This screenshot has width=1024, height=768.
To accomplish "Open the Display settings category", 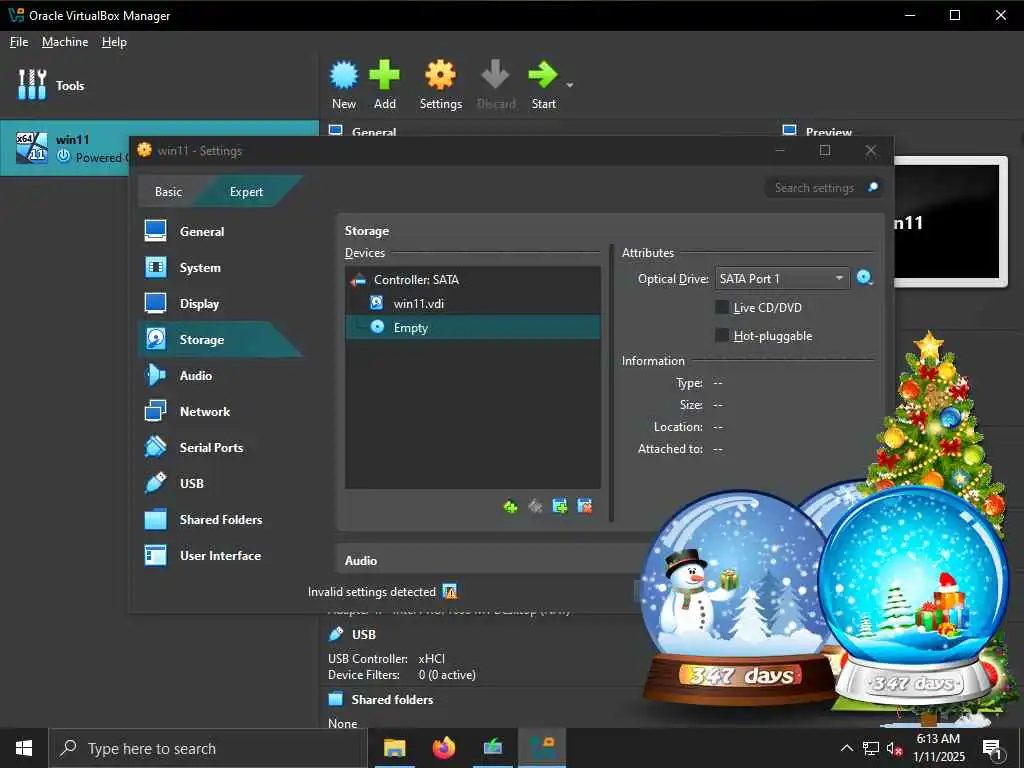I will (199, 303).
